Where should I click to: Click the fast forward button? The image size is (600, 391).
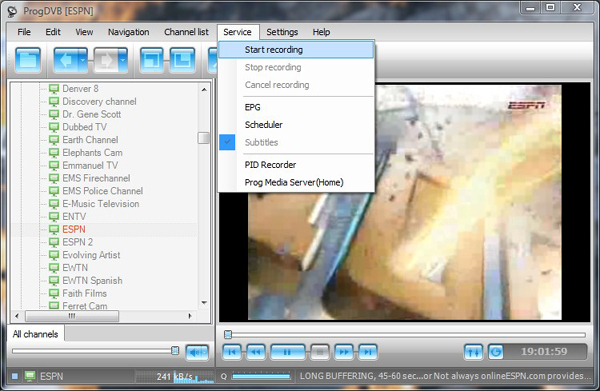344,352
